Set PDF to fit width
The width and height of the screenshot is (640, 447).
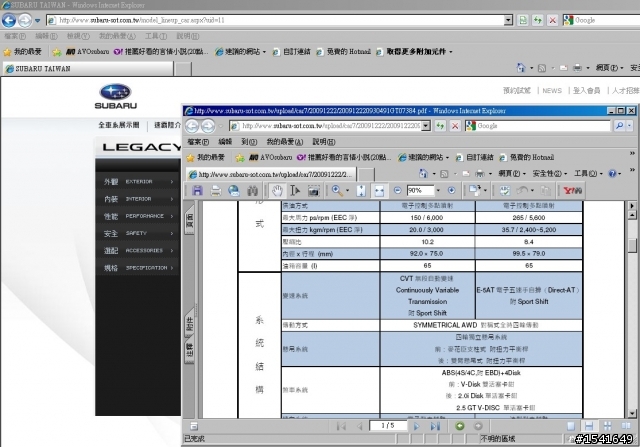[x=379, y=190]
